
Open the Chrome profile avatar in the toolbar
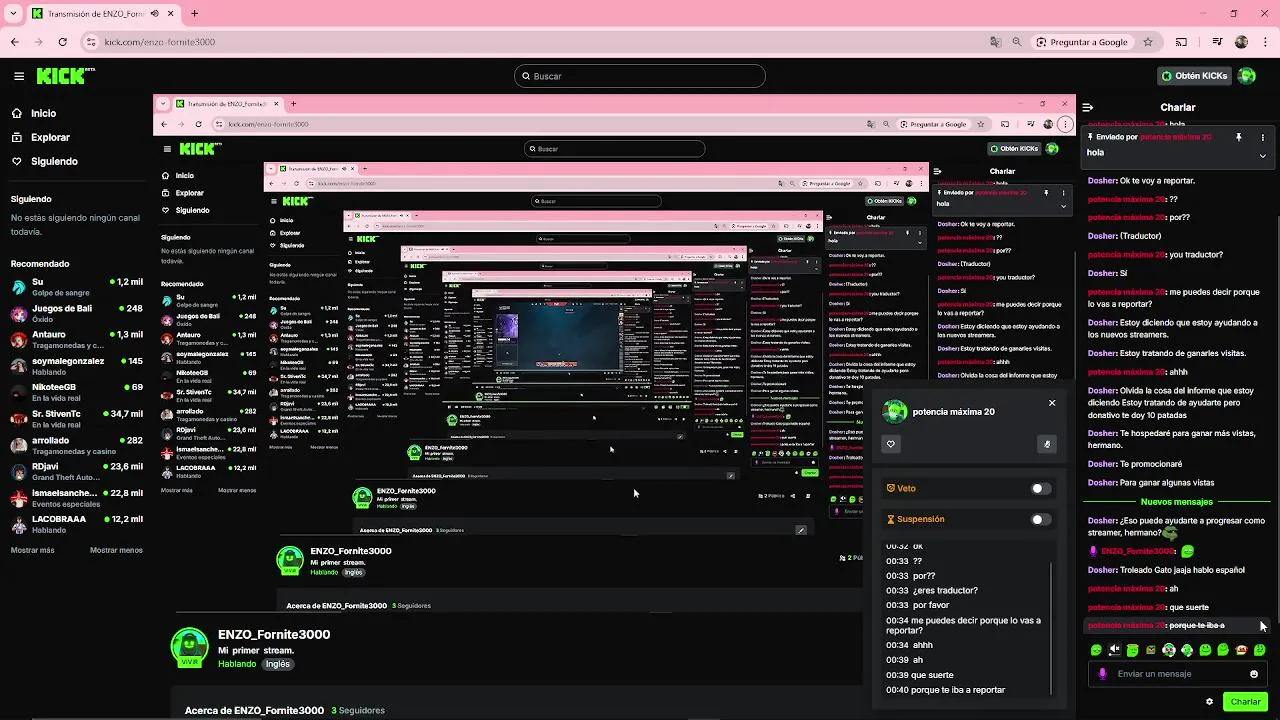(x=1241, y=42)
